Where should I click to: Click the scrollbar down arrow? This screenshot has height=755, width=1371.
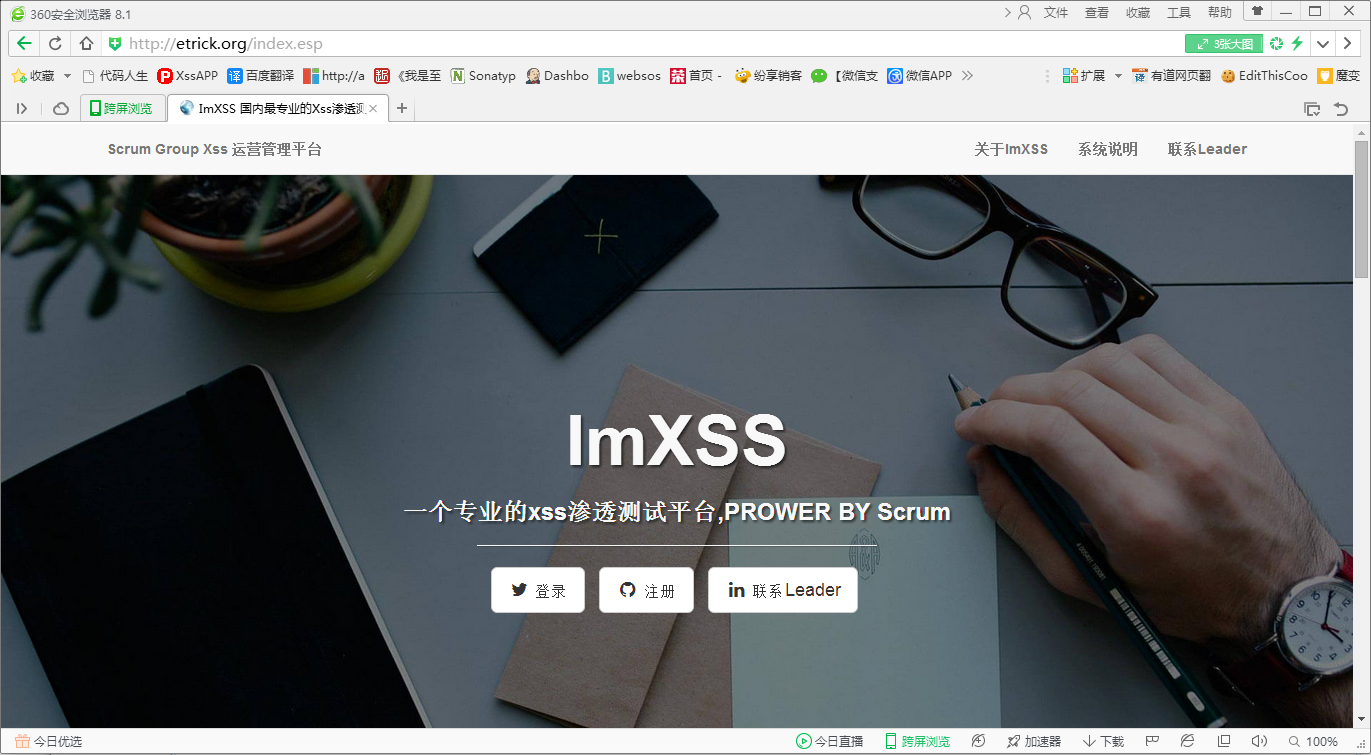tap(1361, 720)
